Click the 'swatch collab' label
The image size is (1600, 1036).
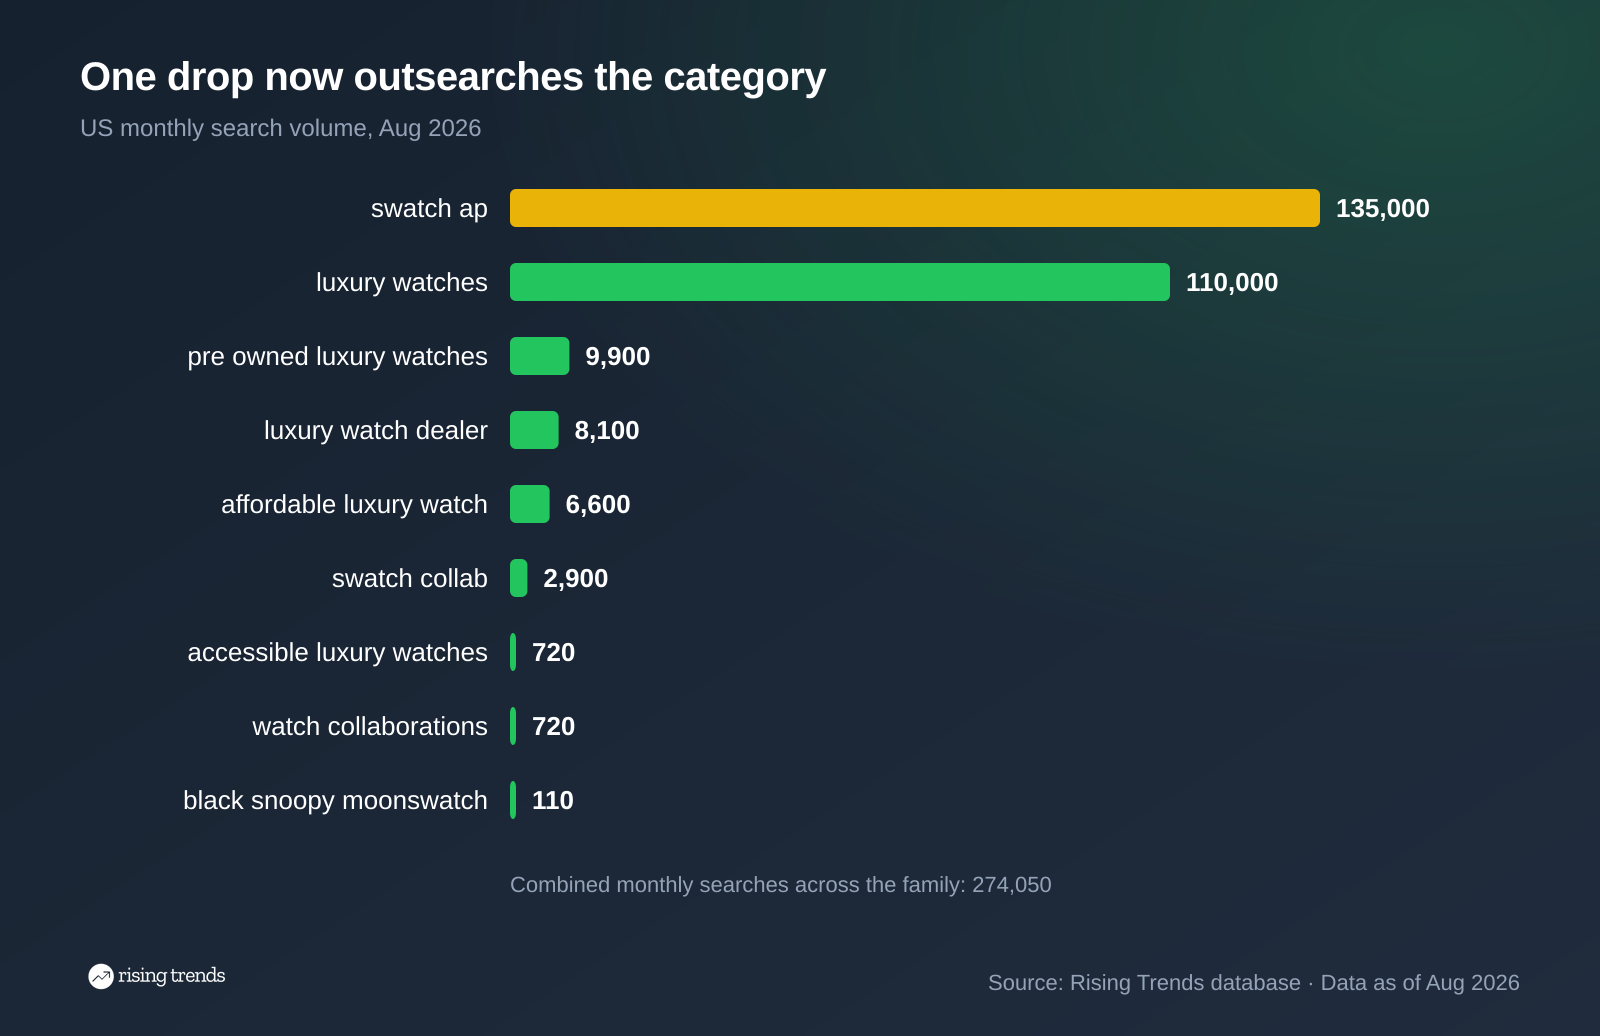[x=410, y=578]
